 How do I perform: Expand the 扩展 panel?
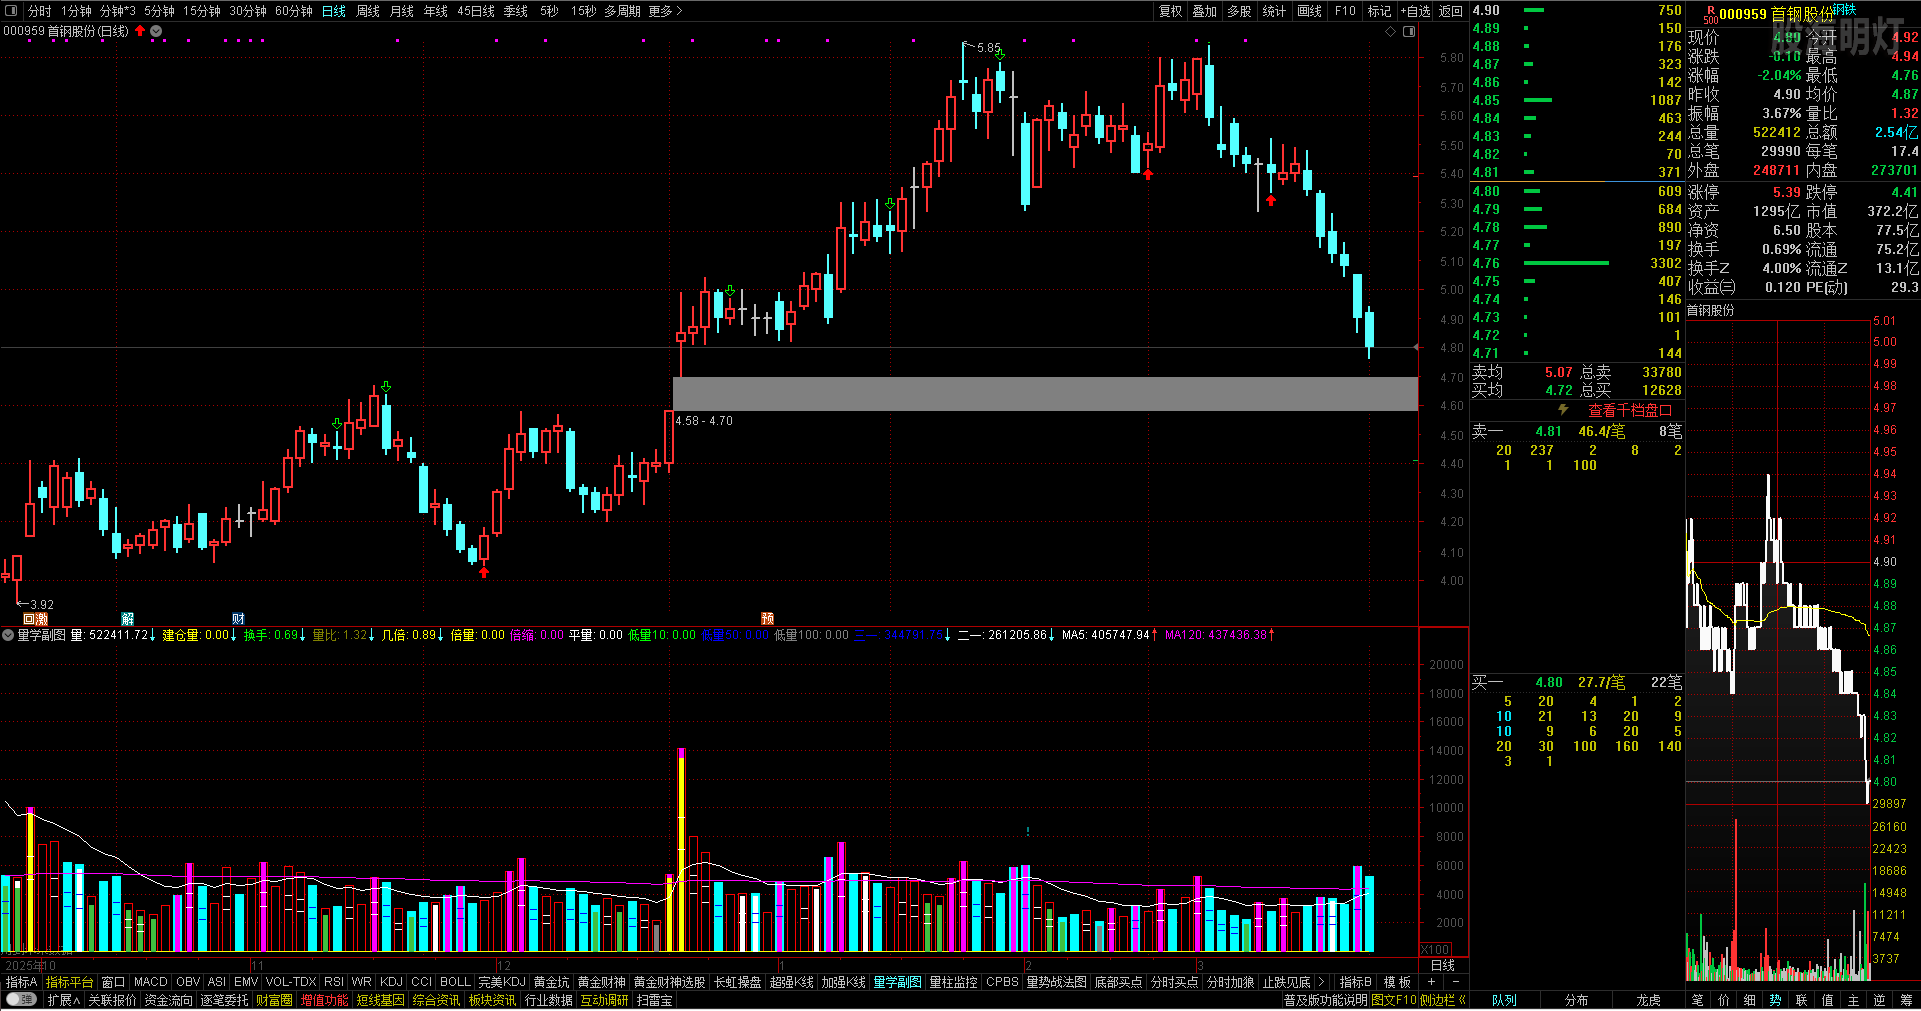coord(63,1000)
